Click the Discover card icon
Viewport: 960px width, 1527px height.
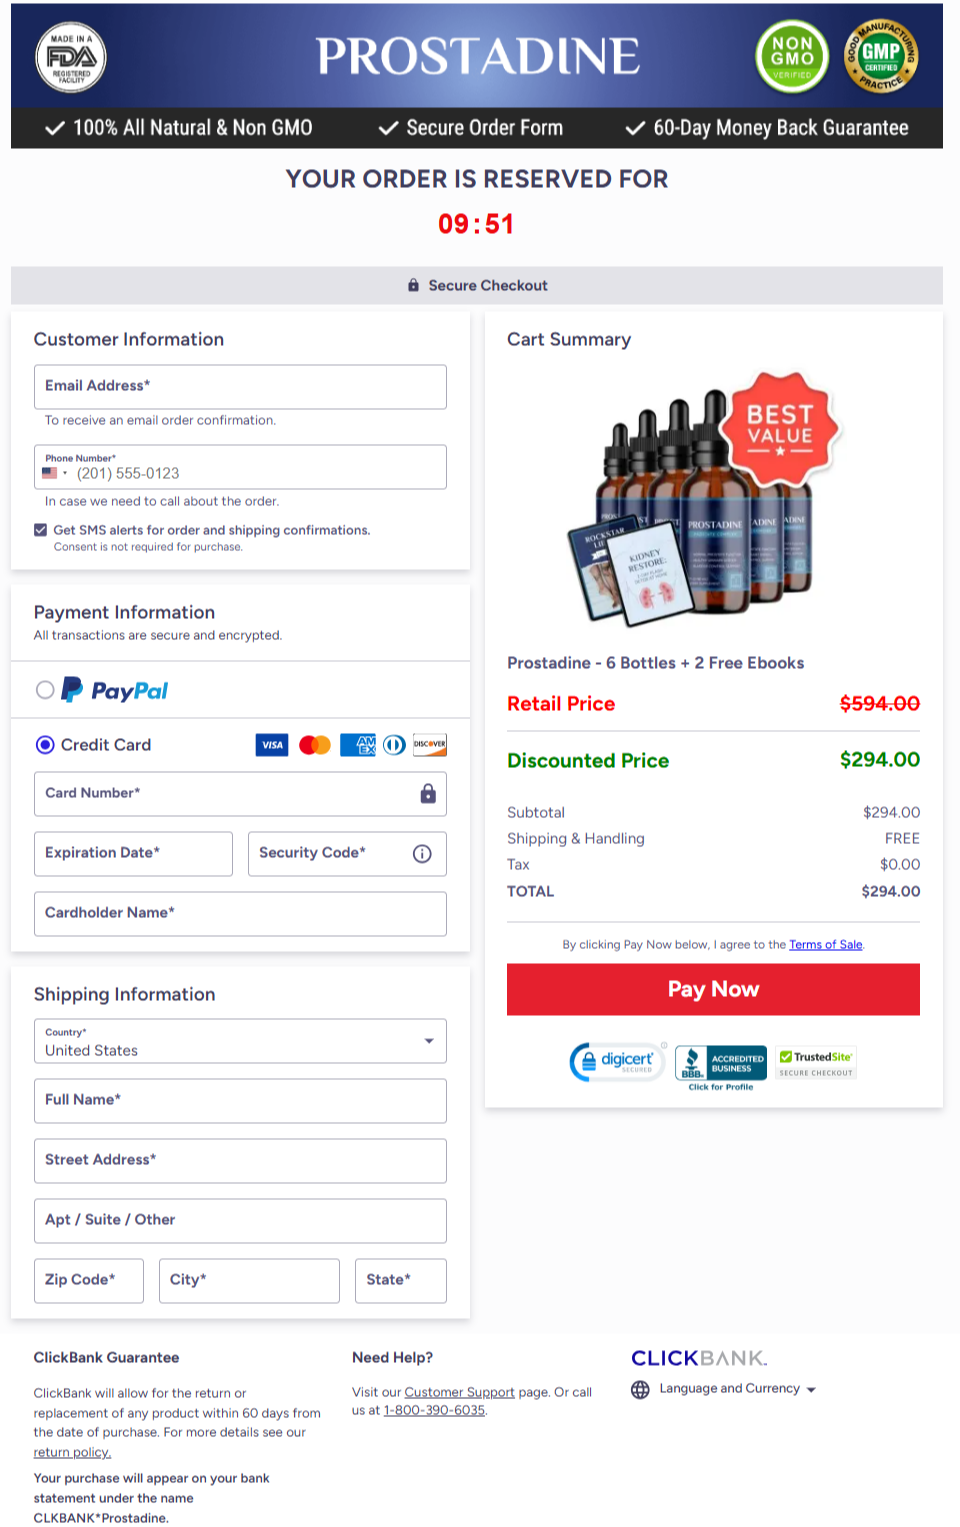(429, 744)
